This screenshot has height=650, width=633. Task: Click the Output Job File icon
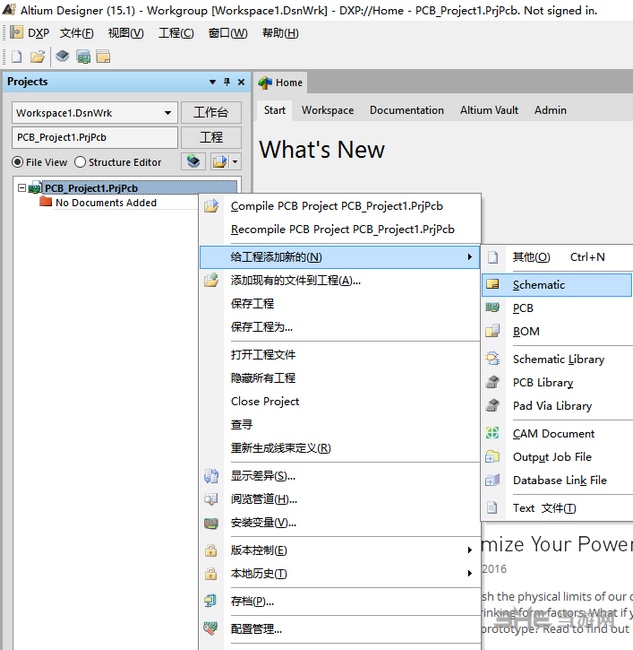pyautogui.click(x=492, y=456)
